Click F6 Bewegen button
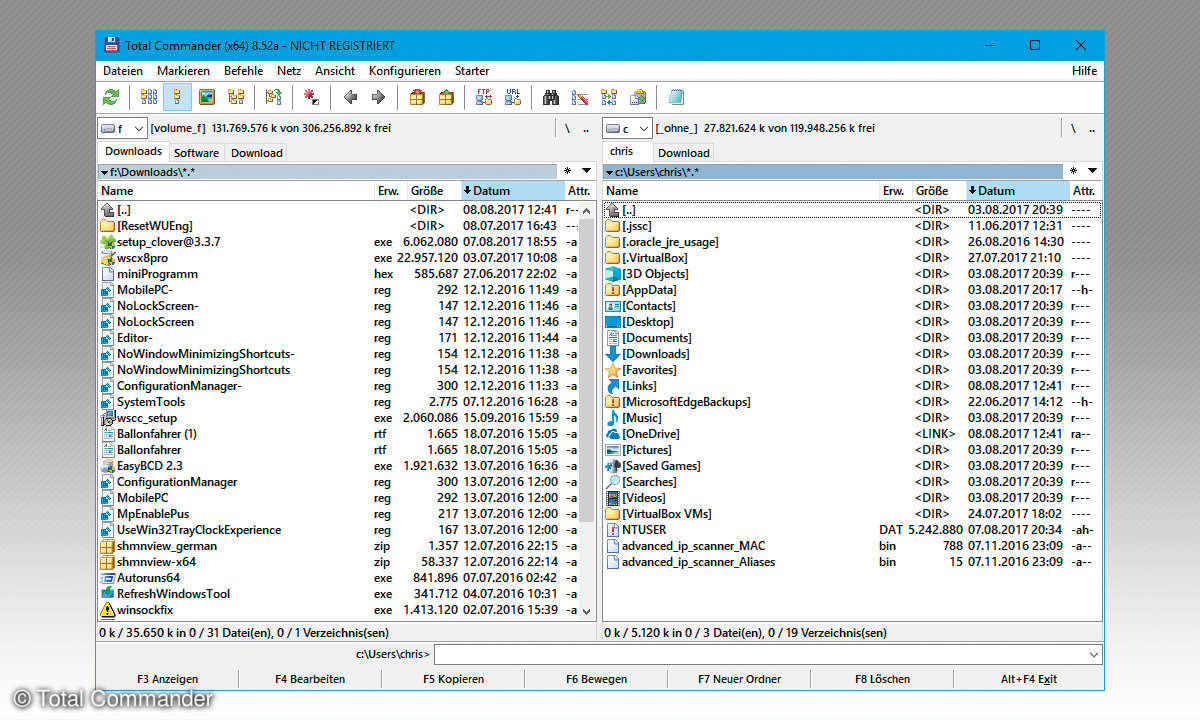Viewport: 1200px width, 720px height. [596, 679]
